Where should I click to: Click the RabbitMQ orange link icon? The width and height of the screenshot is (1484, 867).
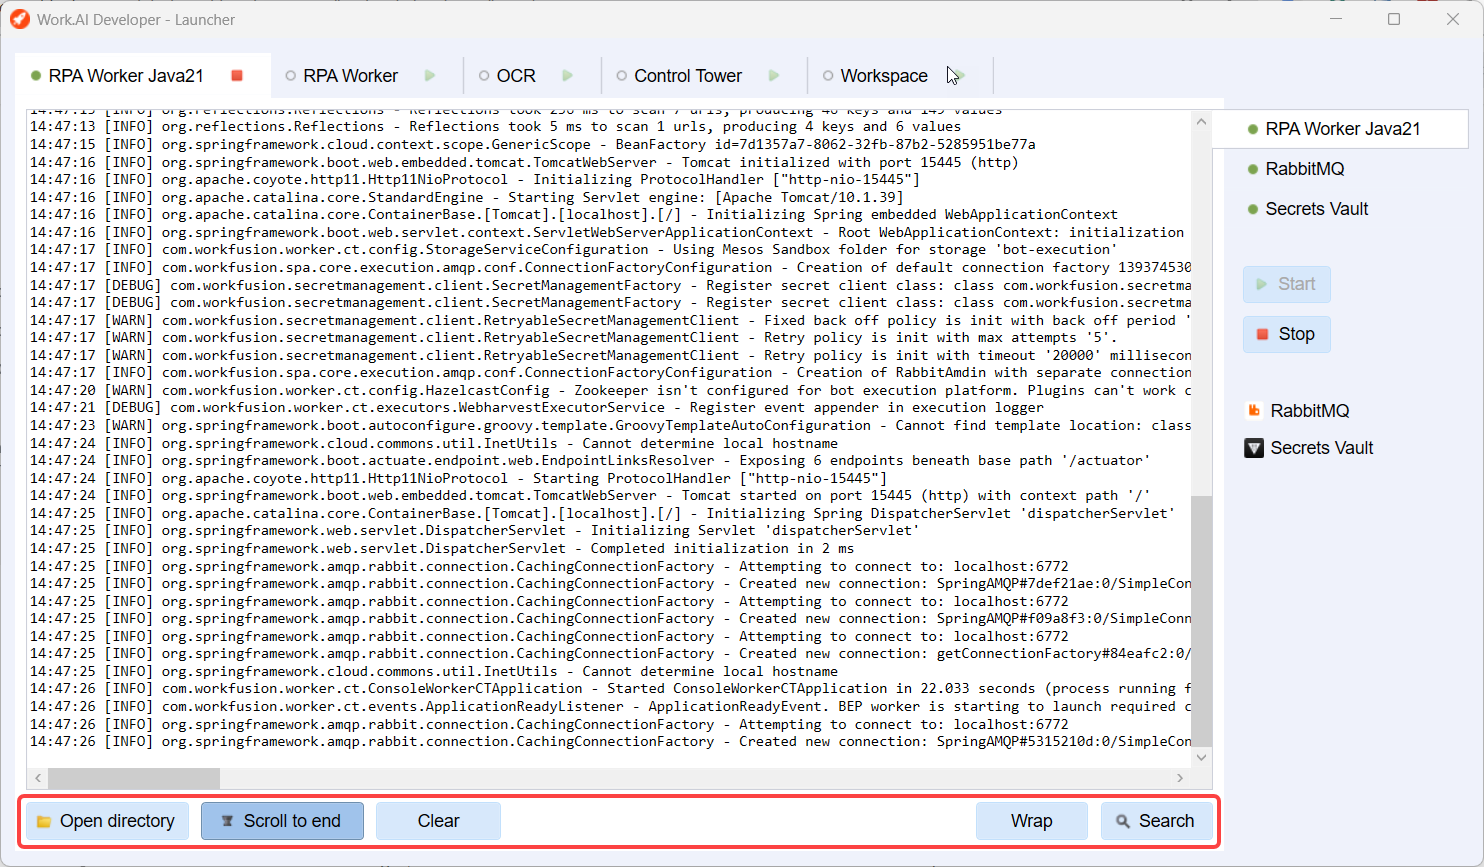[1253, 411]
